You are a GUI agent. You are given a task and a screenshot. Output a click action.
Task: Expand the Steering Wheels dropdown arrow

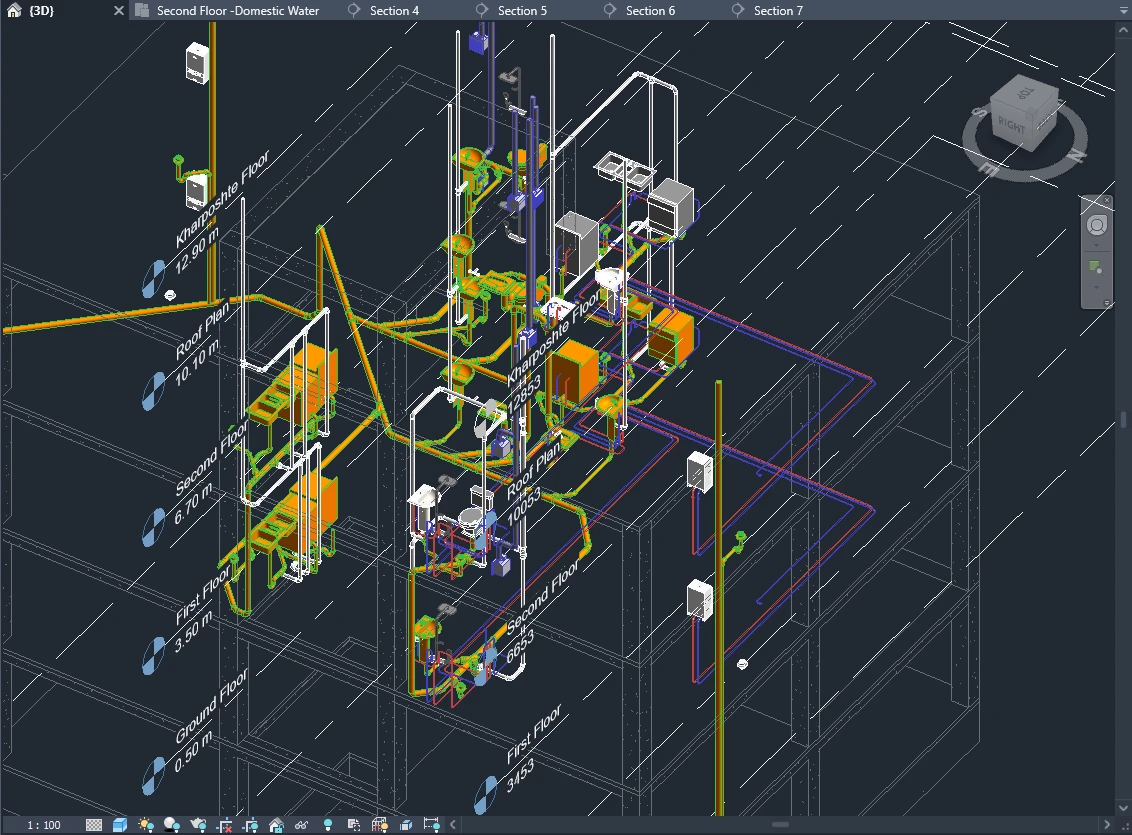(1096, 245)
